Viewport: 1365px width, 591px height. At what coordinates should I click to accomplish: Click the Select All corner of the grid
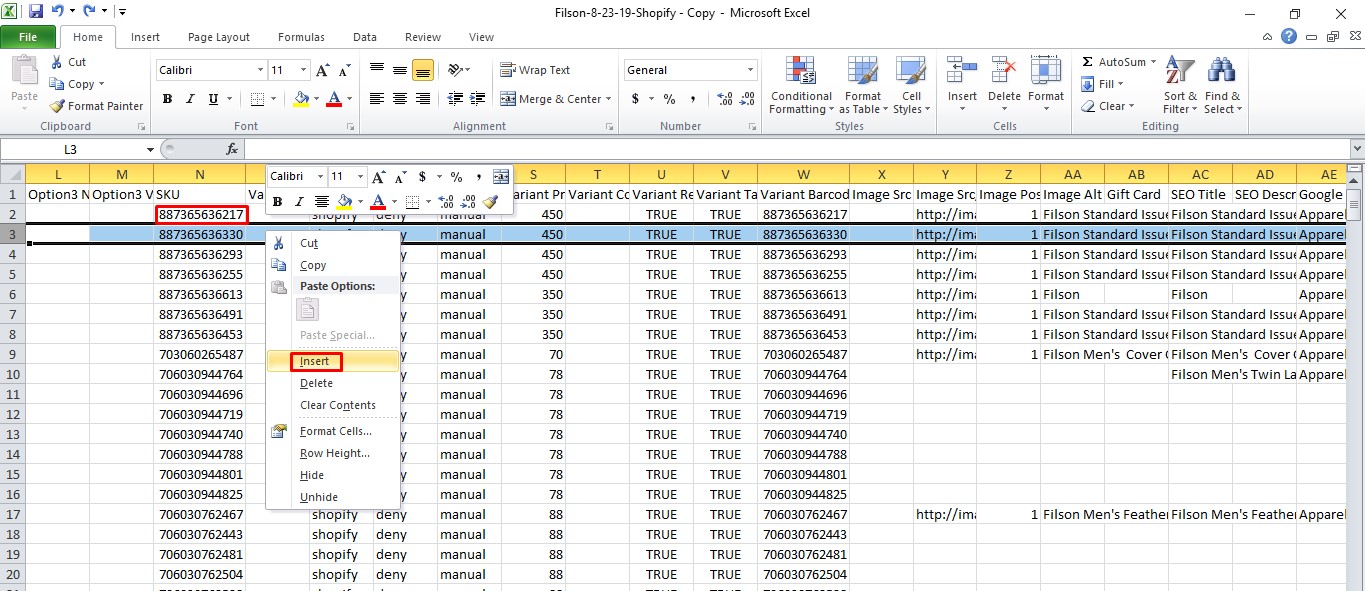tap(12, 173)
